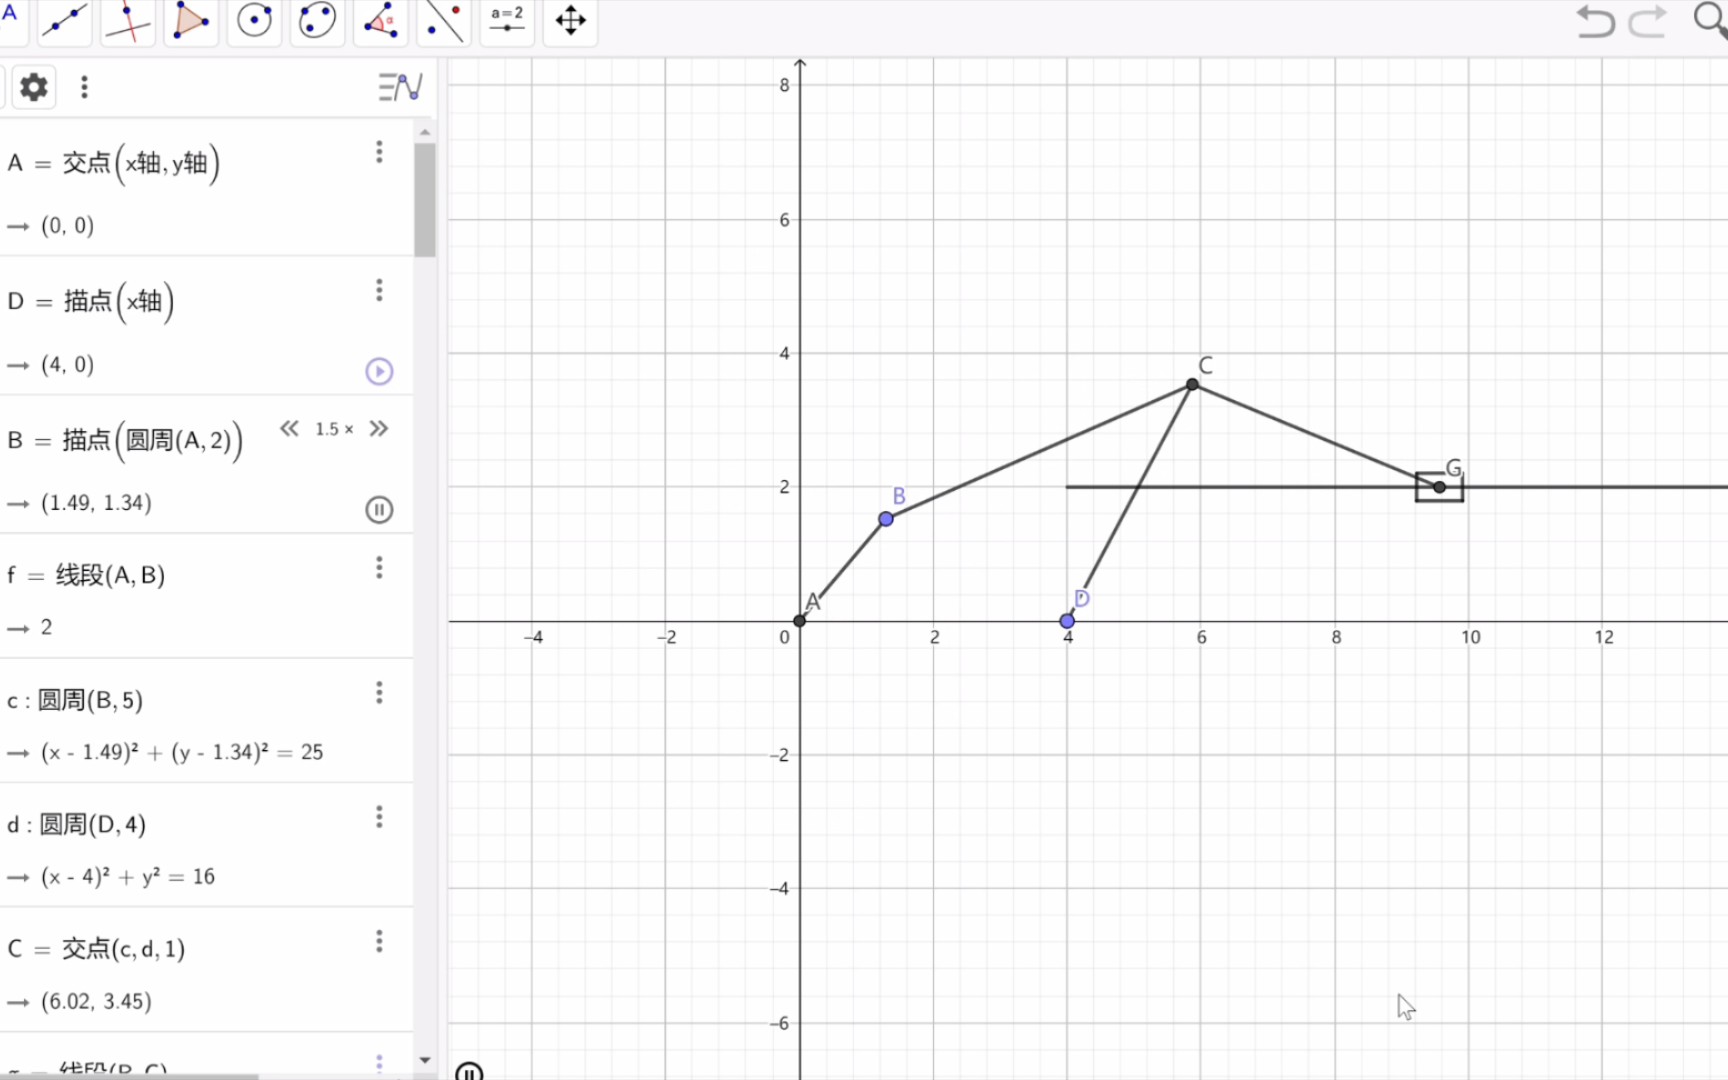The width and height of the screenshot is (1728, 1080).
Task: Click the algebra panel scrollbar thumb
Action: [x=425, y=200]
